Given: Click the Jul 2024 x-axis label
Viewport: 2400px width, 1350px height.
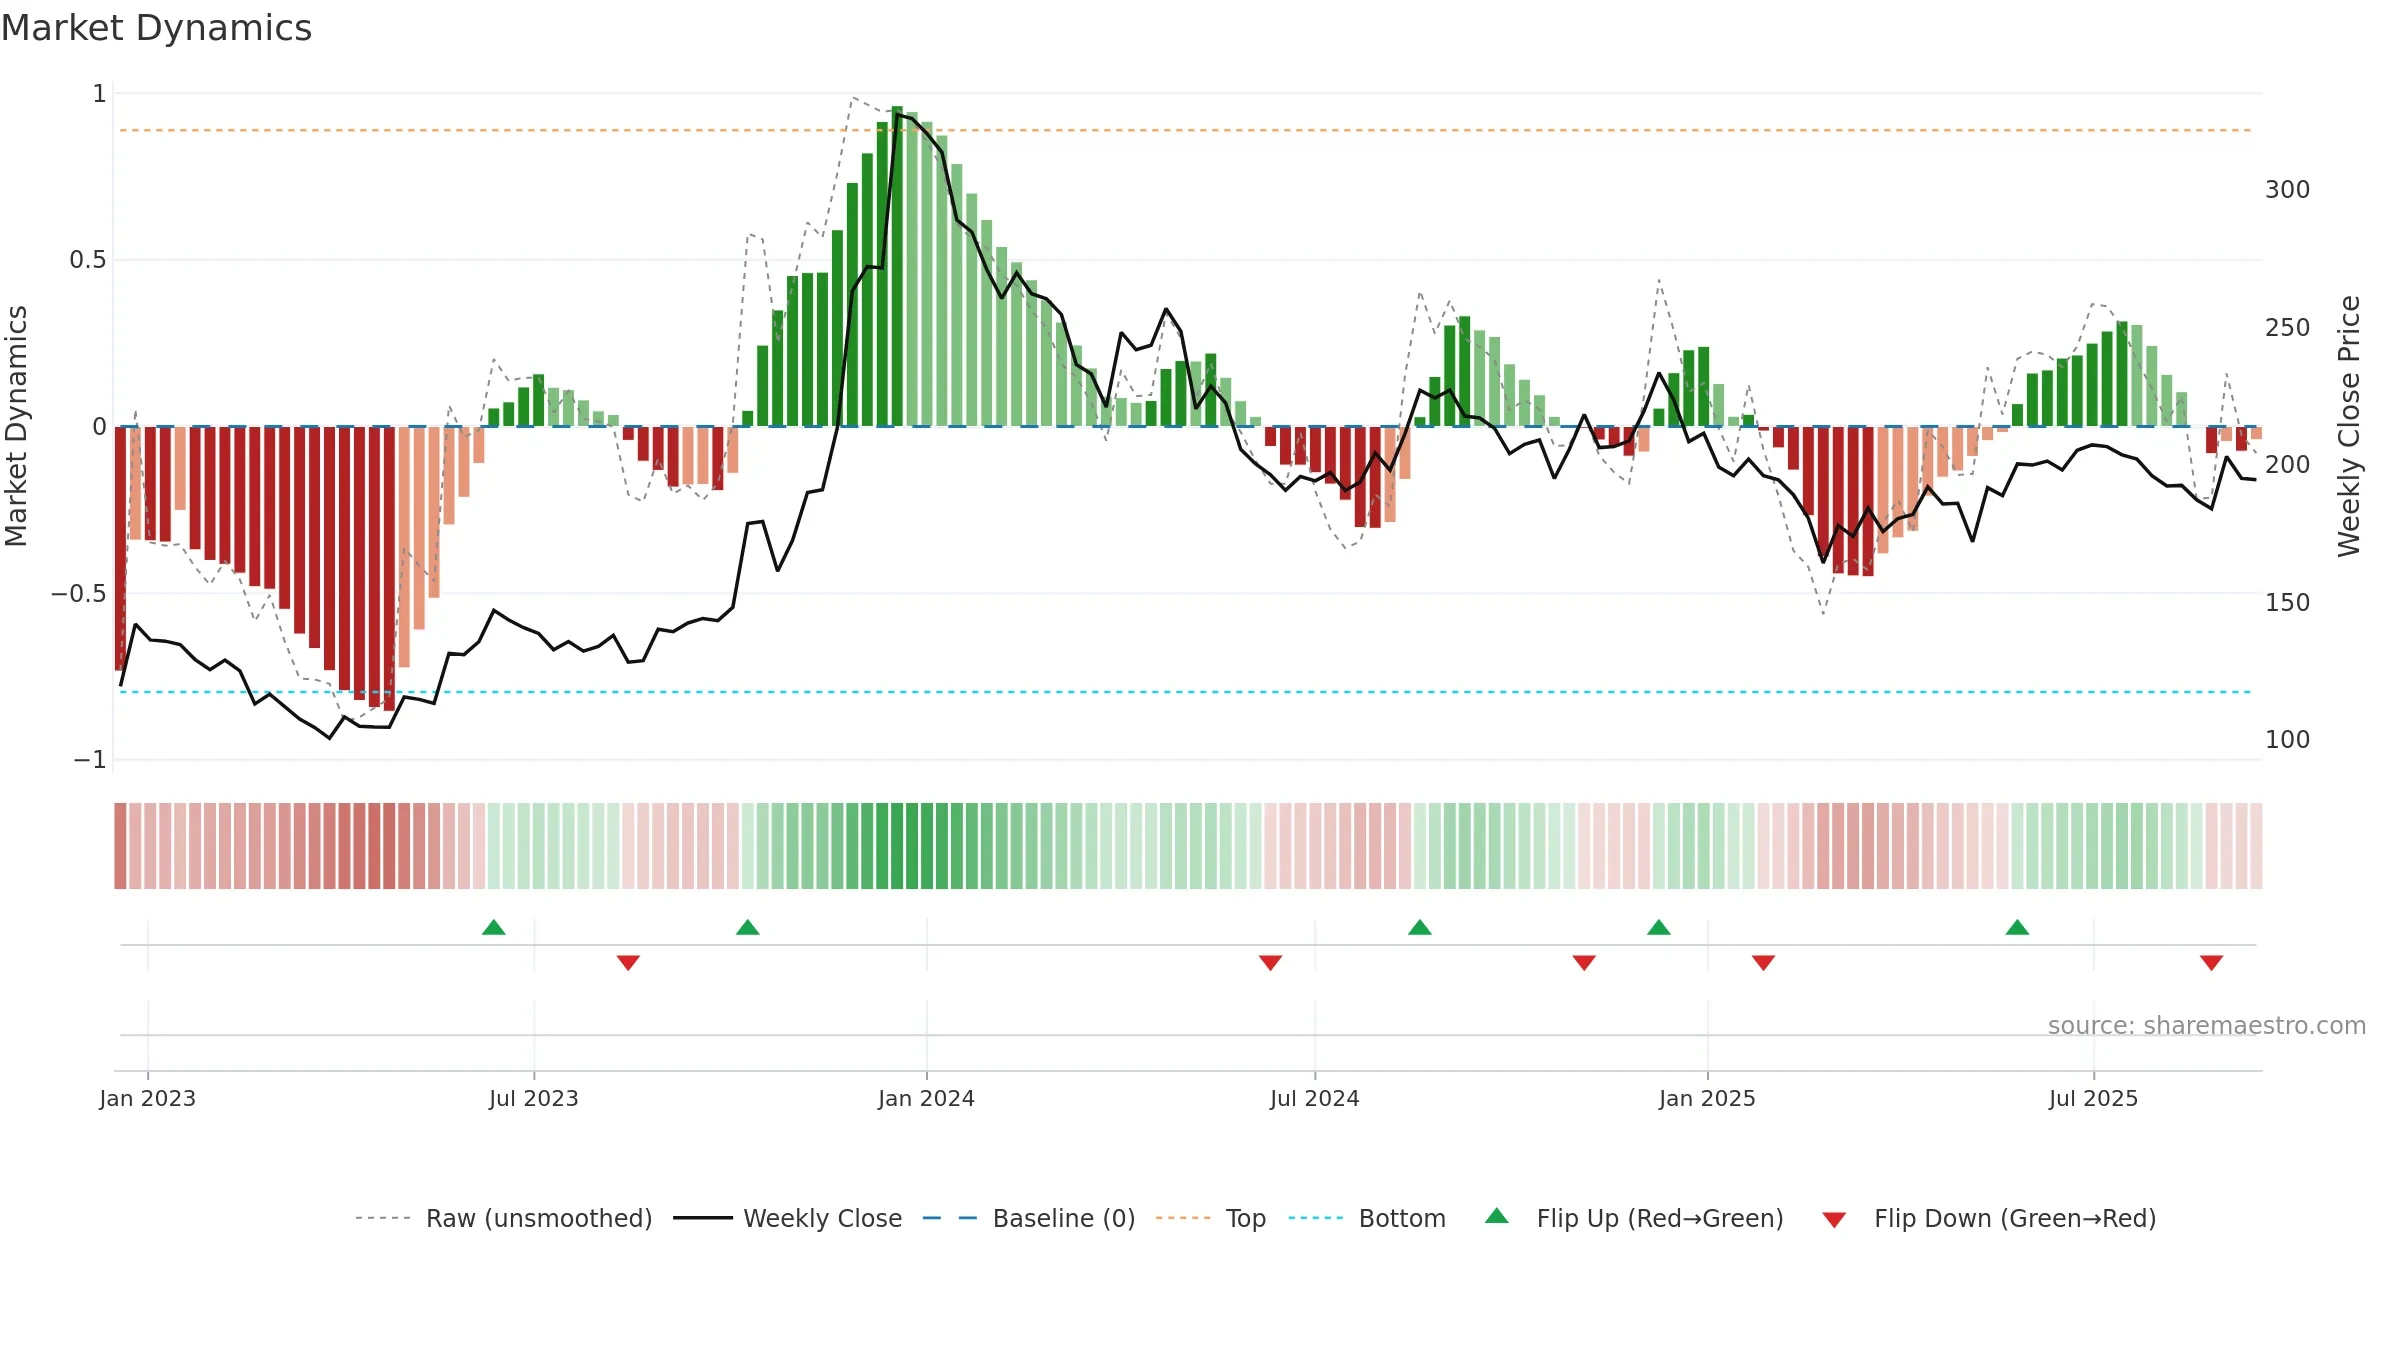Looking at the screenshot, I should (1315, 1098).
